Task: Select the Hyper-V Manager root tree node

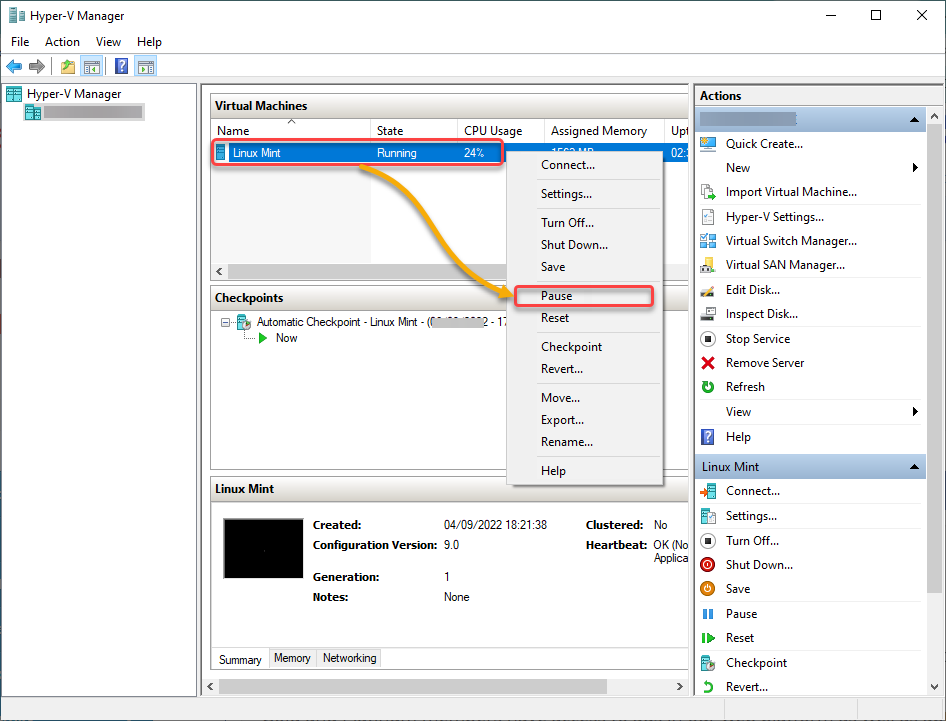Action: (63, 94)
